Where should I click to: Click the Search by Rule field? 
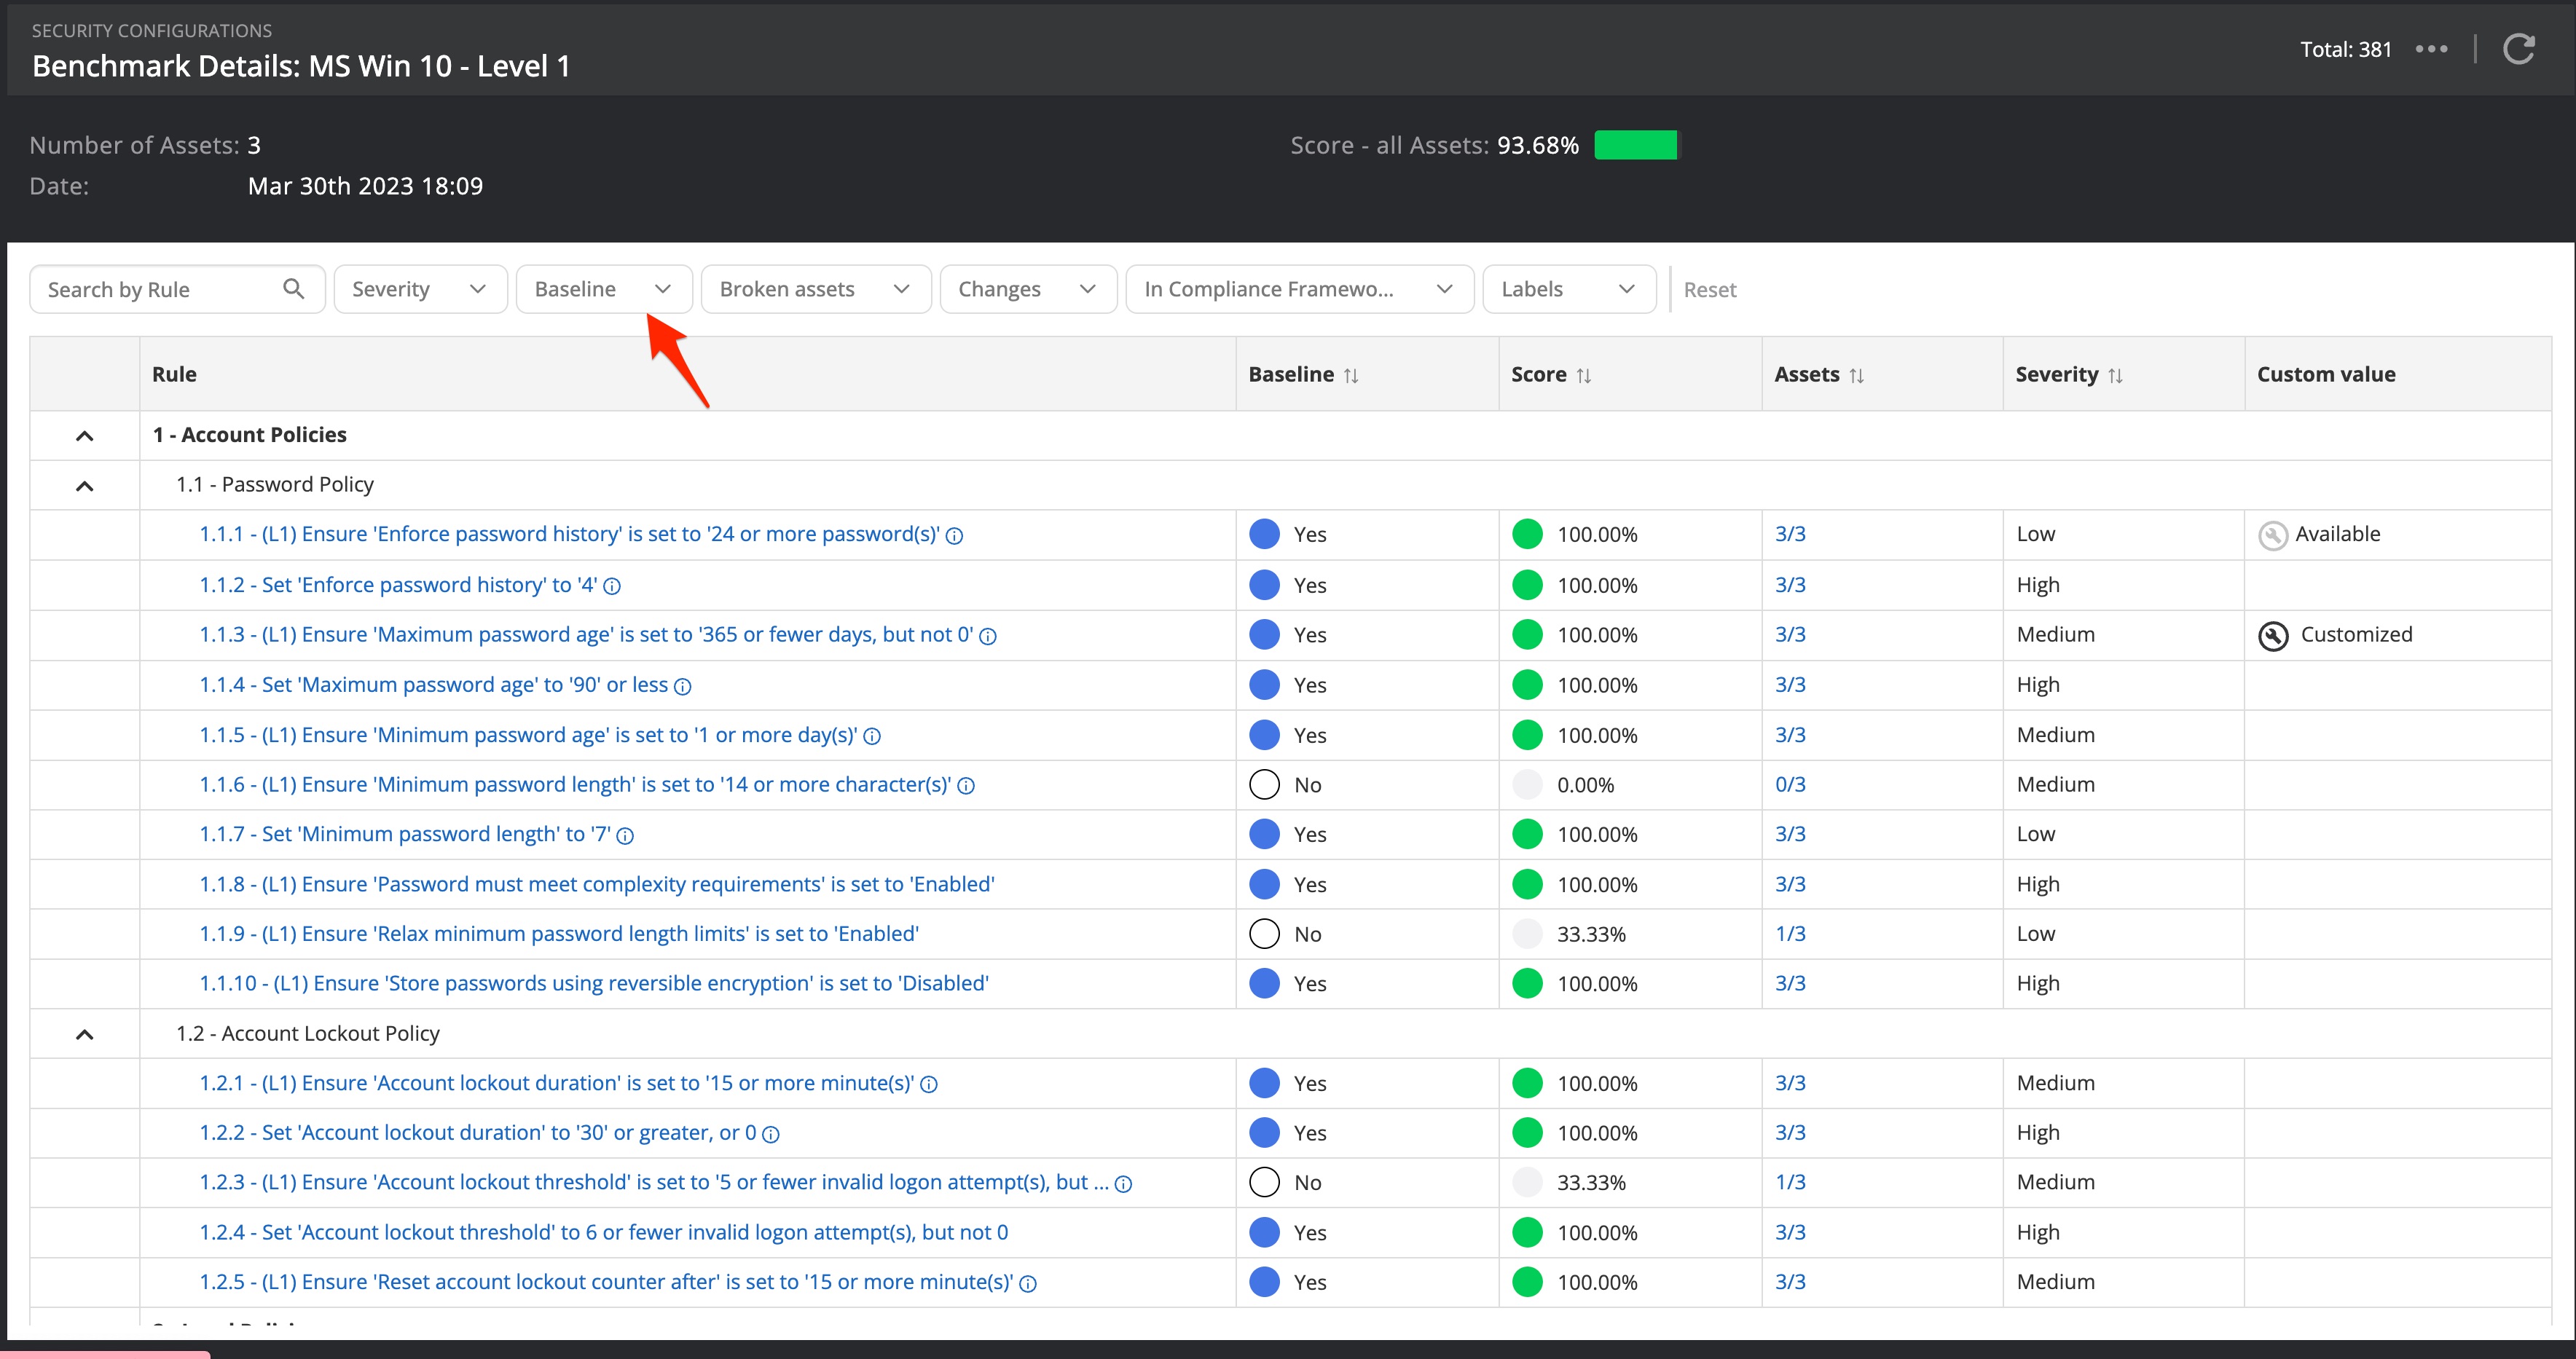click(x=160, y=289)
